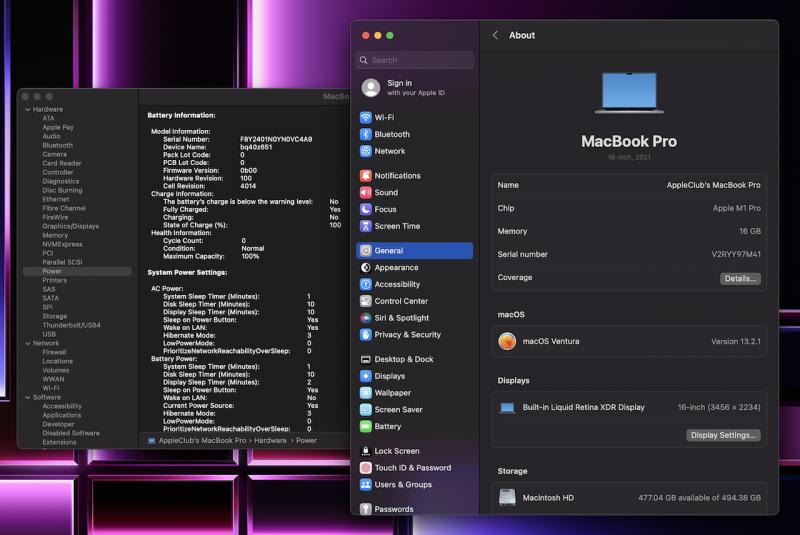Go back using the chevron beside About
800x535 pixels.
pos(495,35)
